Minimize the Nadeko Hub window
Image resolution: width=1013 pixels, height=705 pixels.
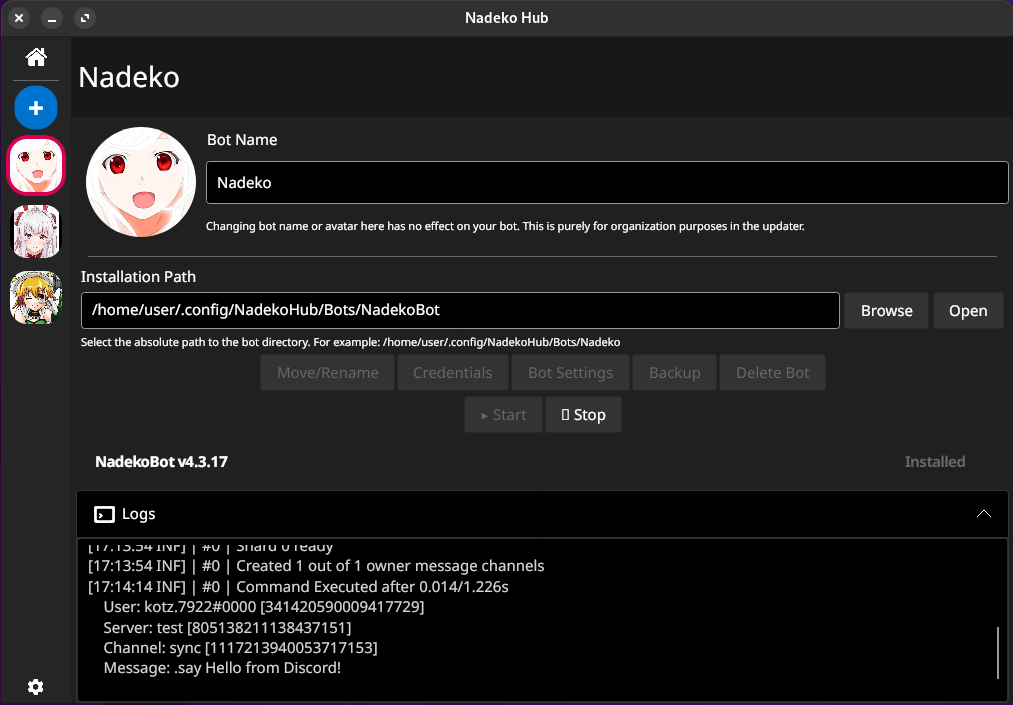pos(52,18)
